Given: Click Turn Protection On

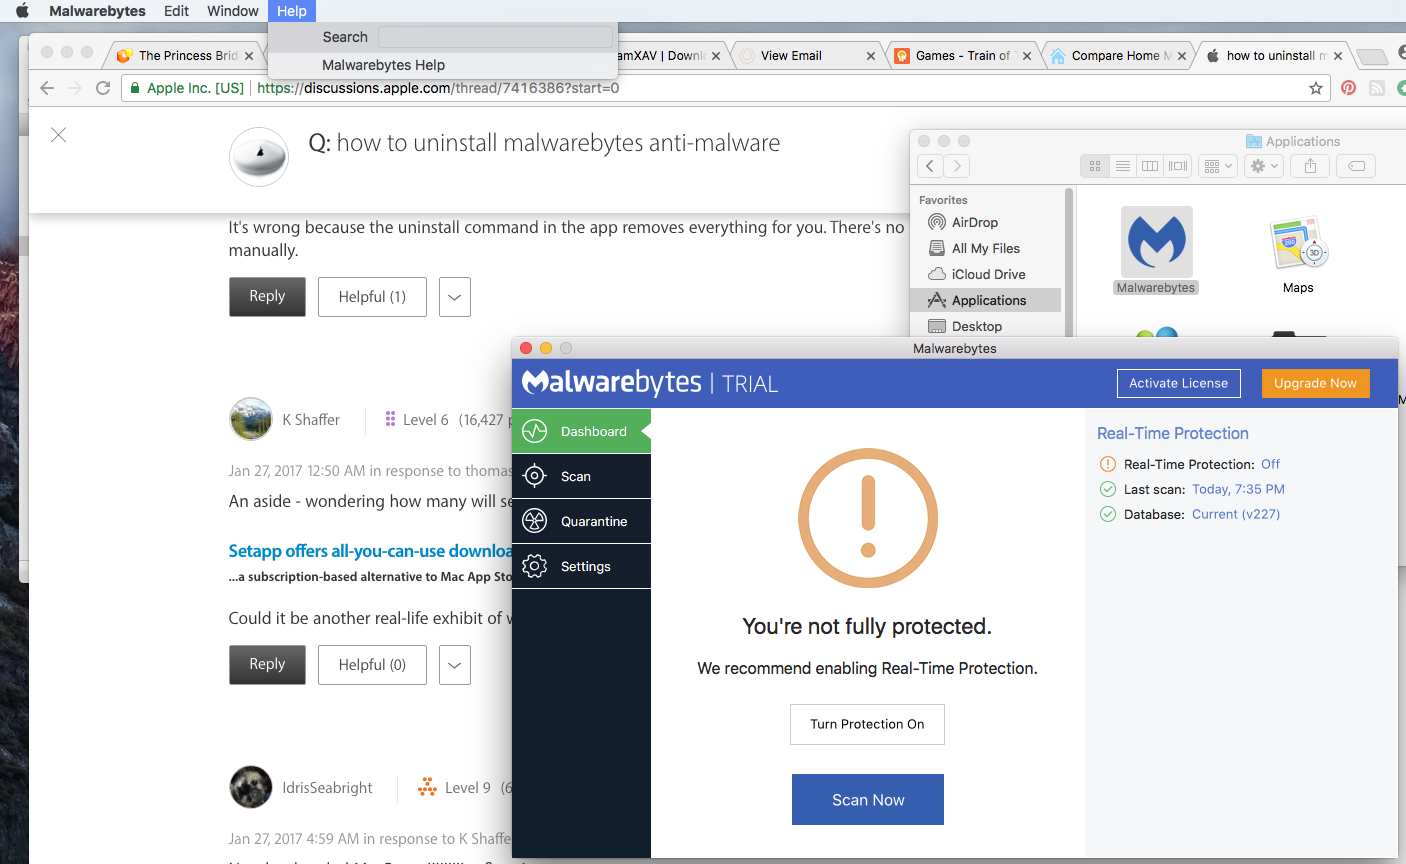Looking at the screenshot, I should click(867, 724).
